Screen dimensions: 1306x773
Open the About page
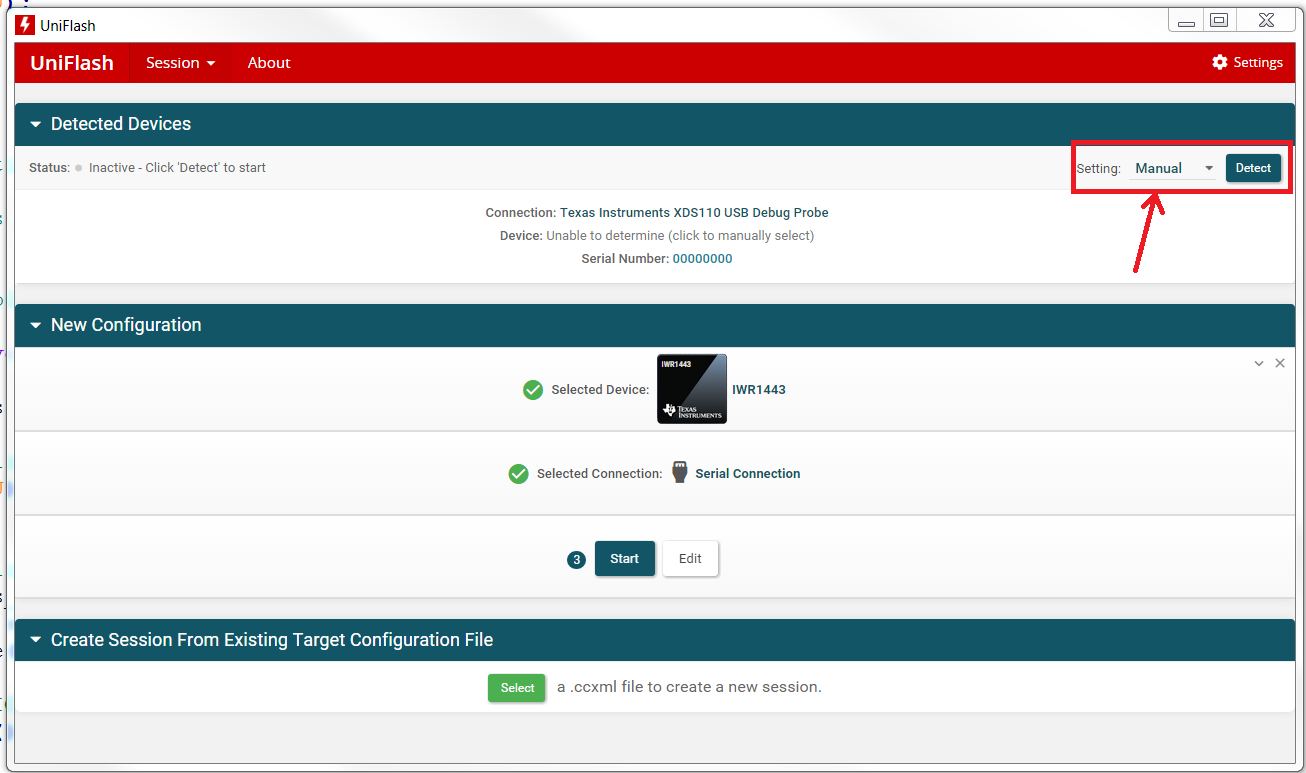tap(269, 62)
